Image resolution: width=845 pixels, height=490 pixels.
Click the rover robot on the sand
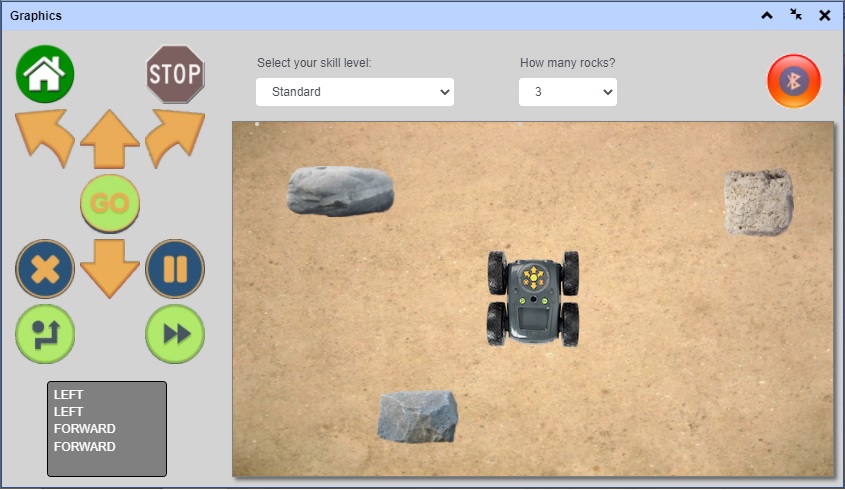(533, 299)
